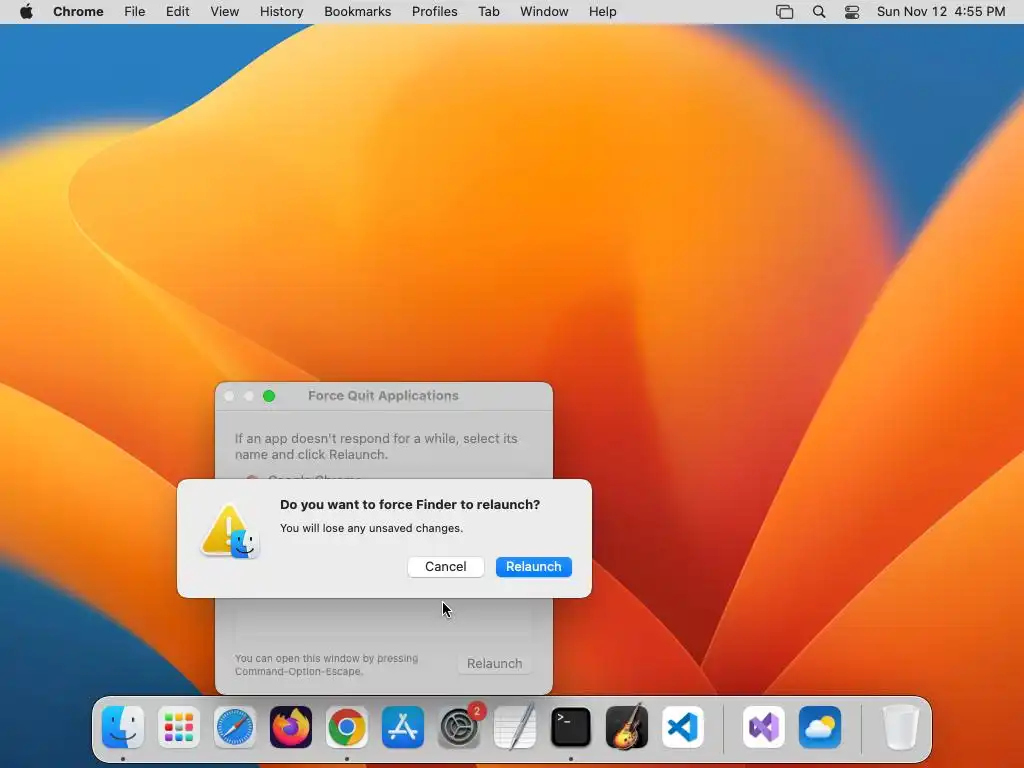Open the View menu
Image resolution: width=1024 pixels, height=768 pixels.
pos(224,12)
